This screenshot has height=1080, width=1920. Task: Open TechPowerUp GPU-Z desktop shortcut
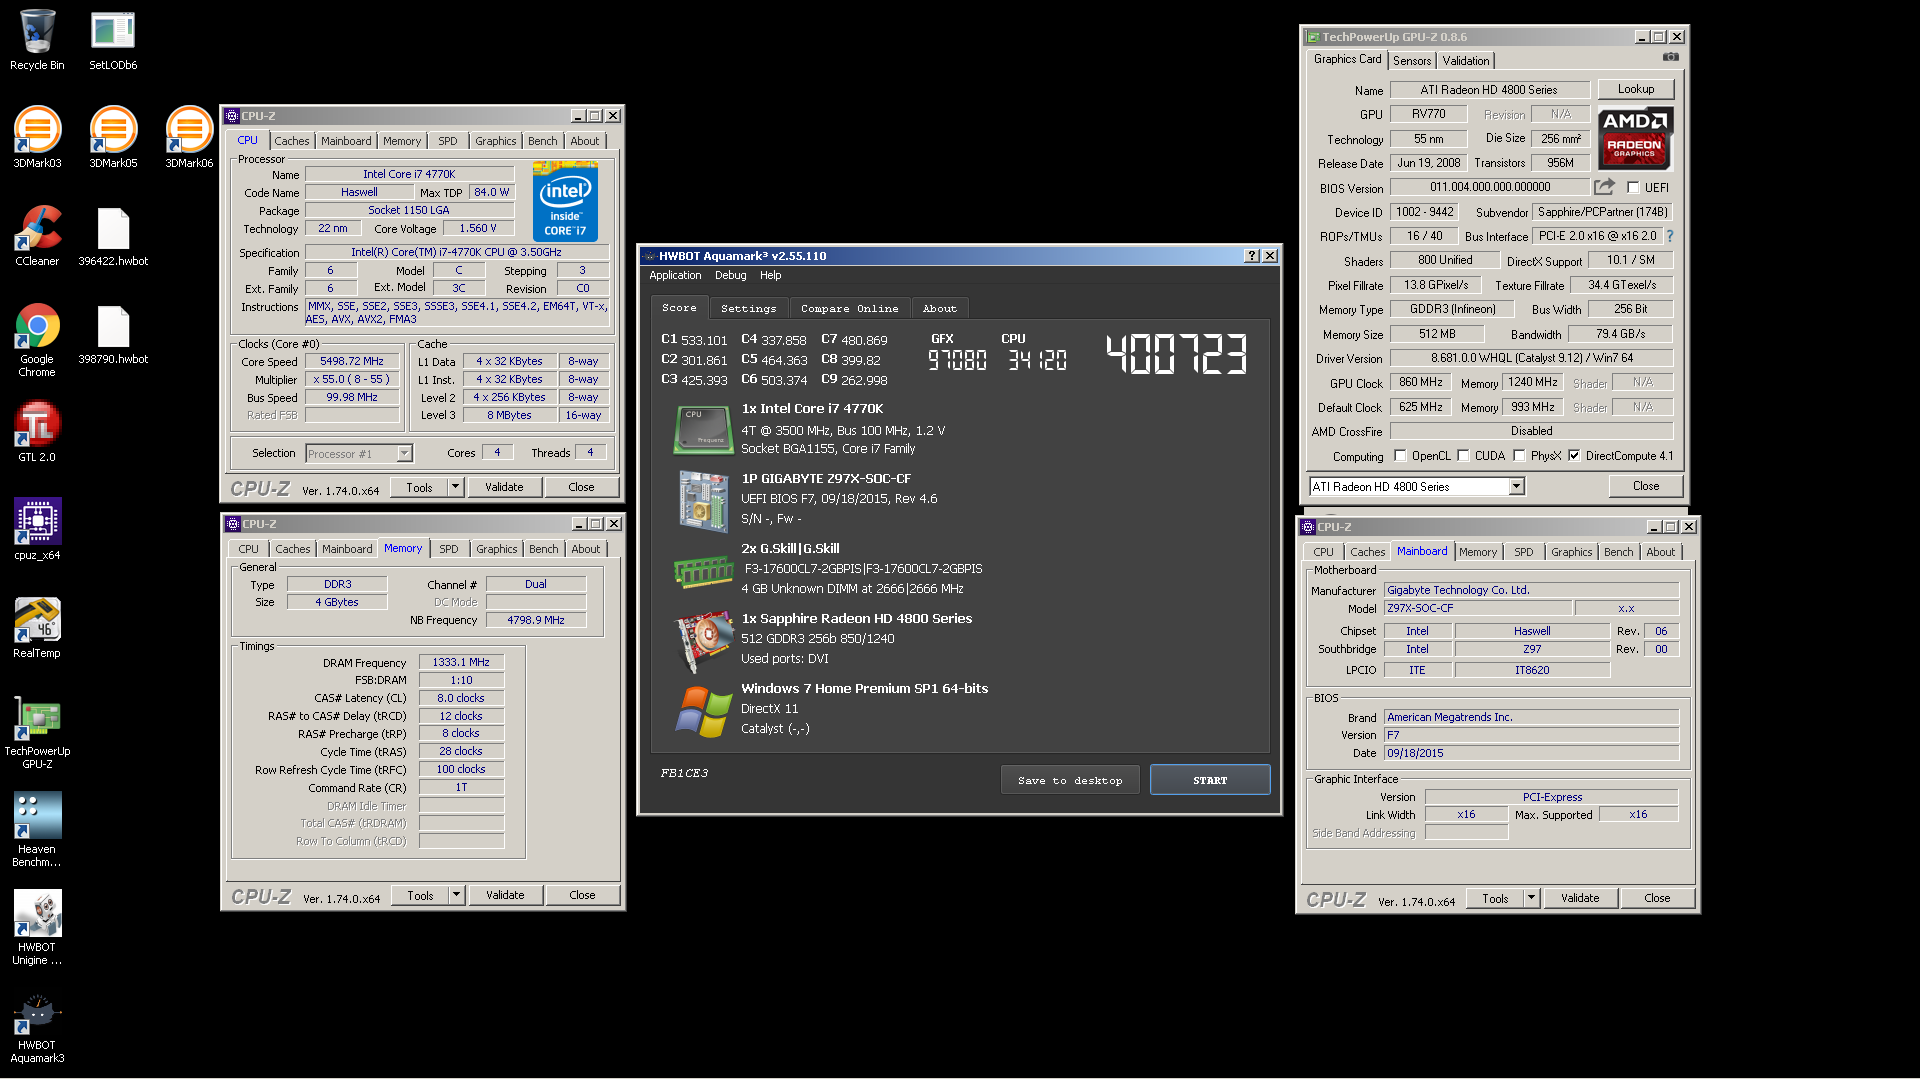point(37,731)
